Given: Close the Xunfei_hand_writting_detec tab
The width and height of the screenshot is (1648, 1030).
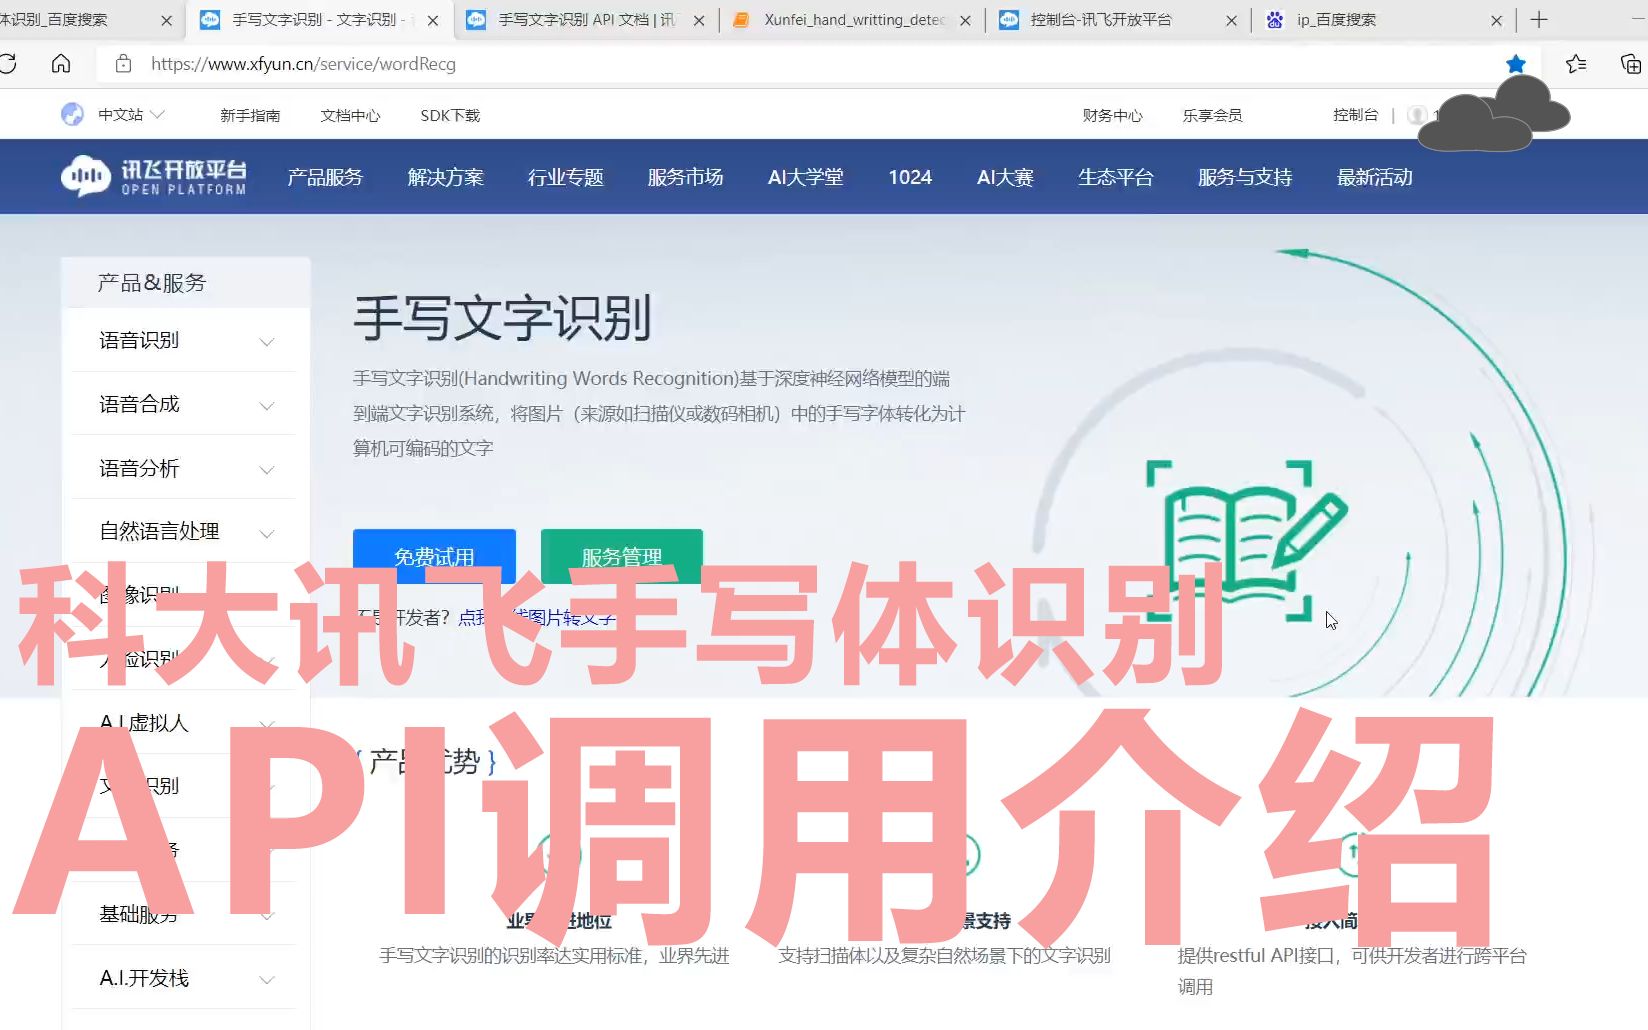Looking at the screenshot, I should (x=965, y=20).
